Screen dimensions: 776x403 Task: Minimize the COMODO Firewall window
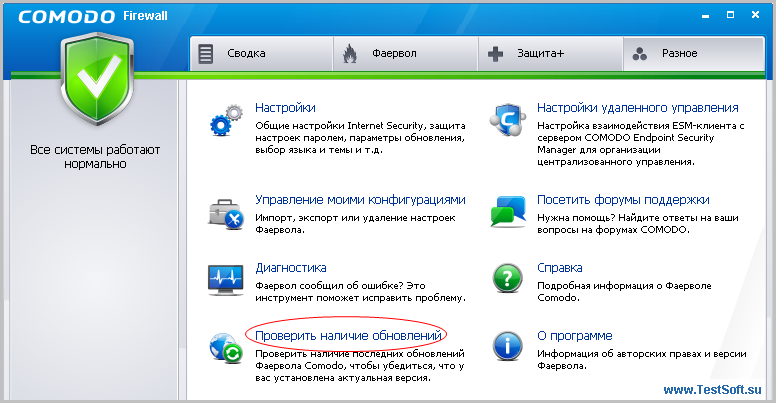(x=706, y=16)
